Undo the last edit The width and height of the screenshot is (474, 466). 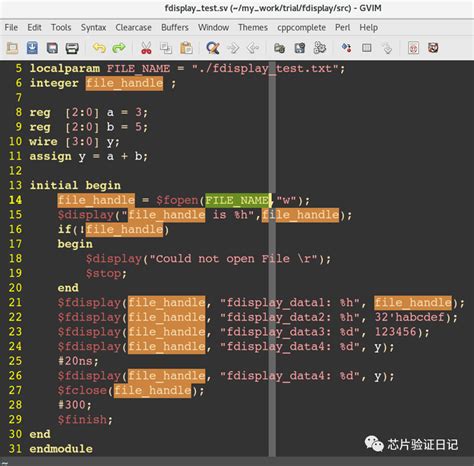[x=99, y=48]
